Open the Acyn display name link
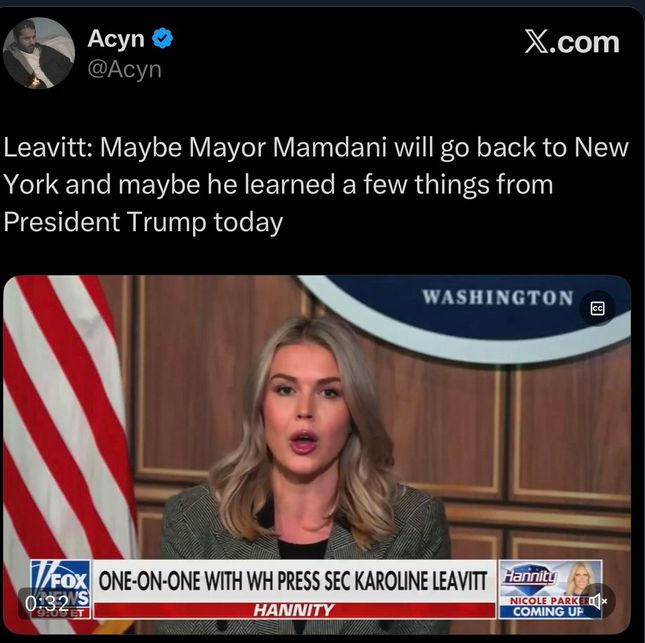645x643 pixels. [x=116, y=39]
